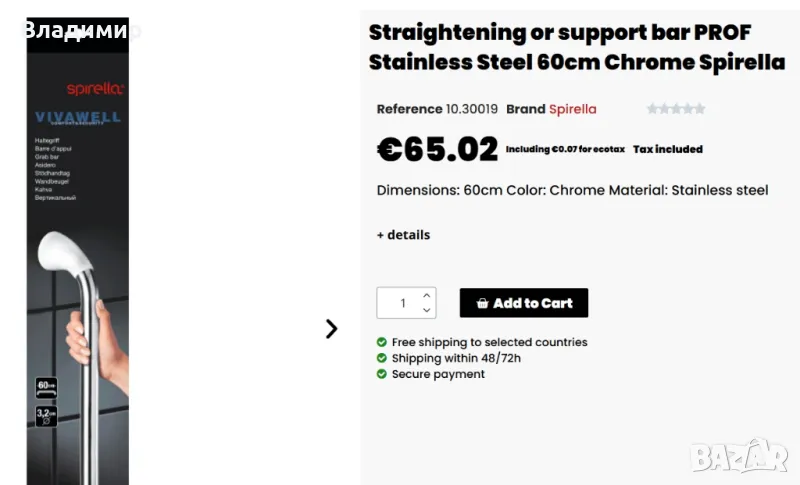Click the BAZAR watermark logo
The width and height of the screenshot is (800, 485).
[x=739, y=456]
